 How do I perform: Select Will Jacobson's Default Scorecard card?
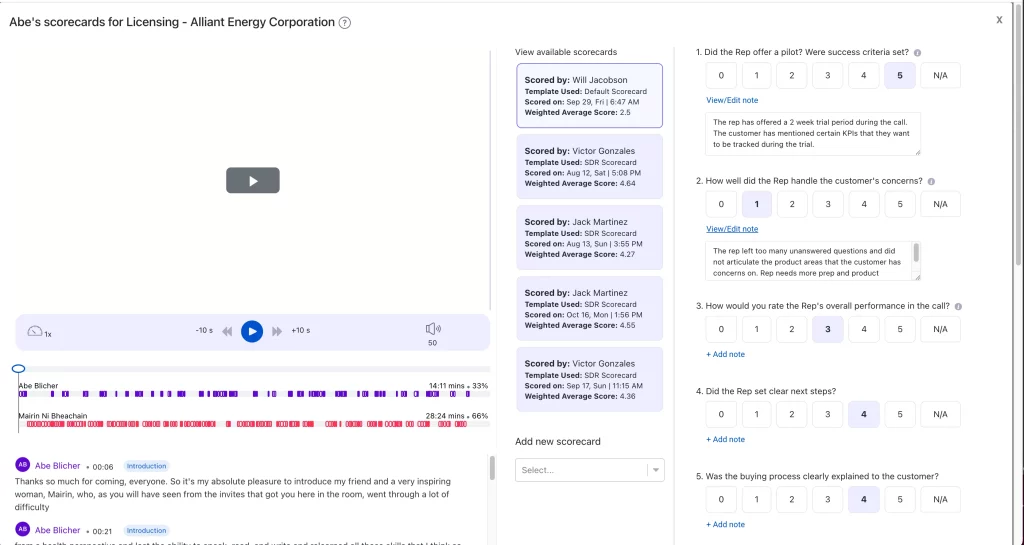[x=589, y=95]
